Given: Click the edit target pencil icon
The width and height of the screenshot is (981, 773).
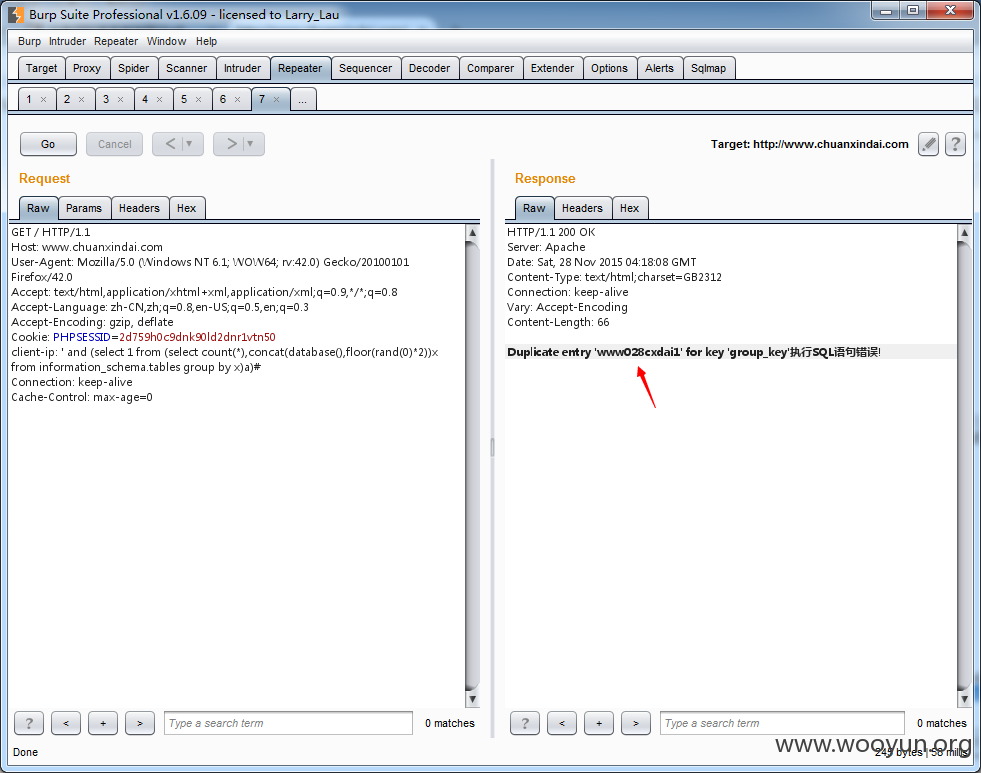Looking at the screenshot, I should 928,144.
